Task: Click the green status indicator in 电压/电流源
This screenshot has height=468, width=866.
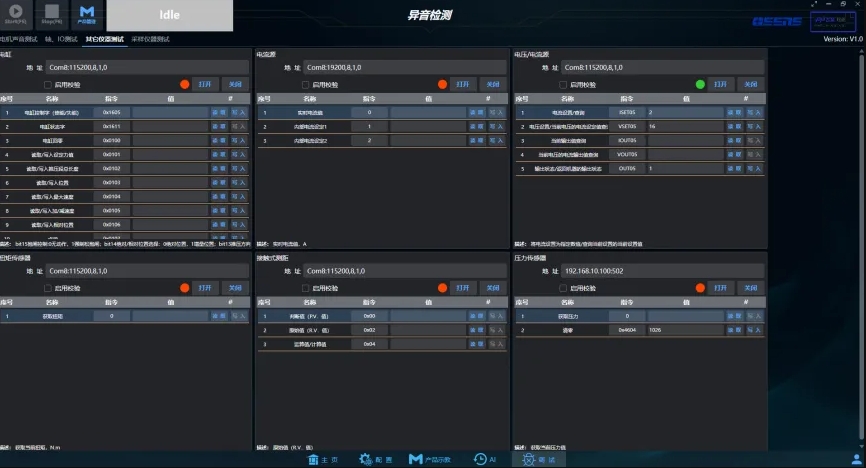Action: [700, 85]
